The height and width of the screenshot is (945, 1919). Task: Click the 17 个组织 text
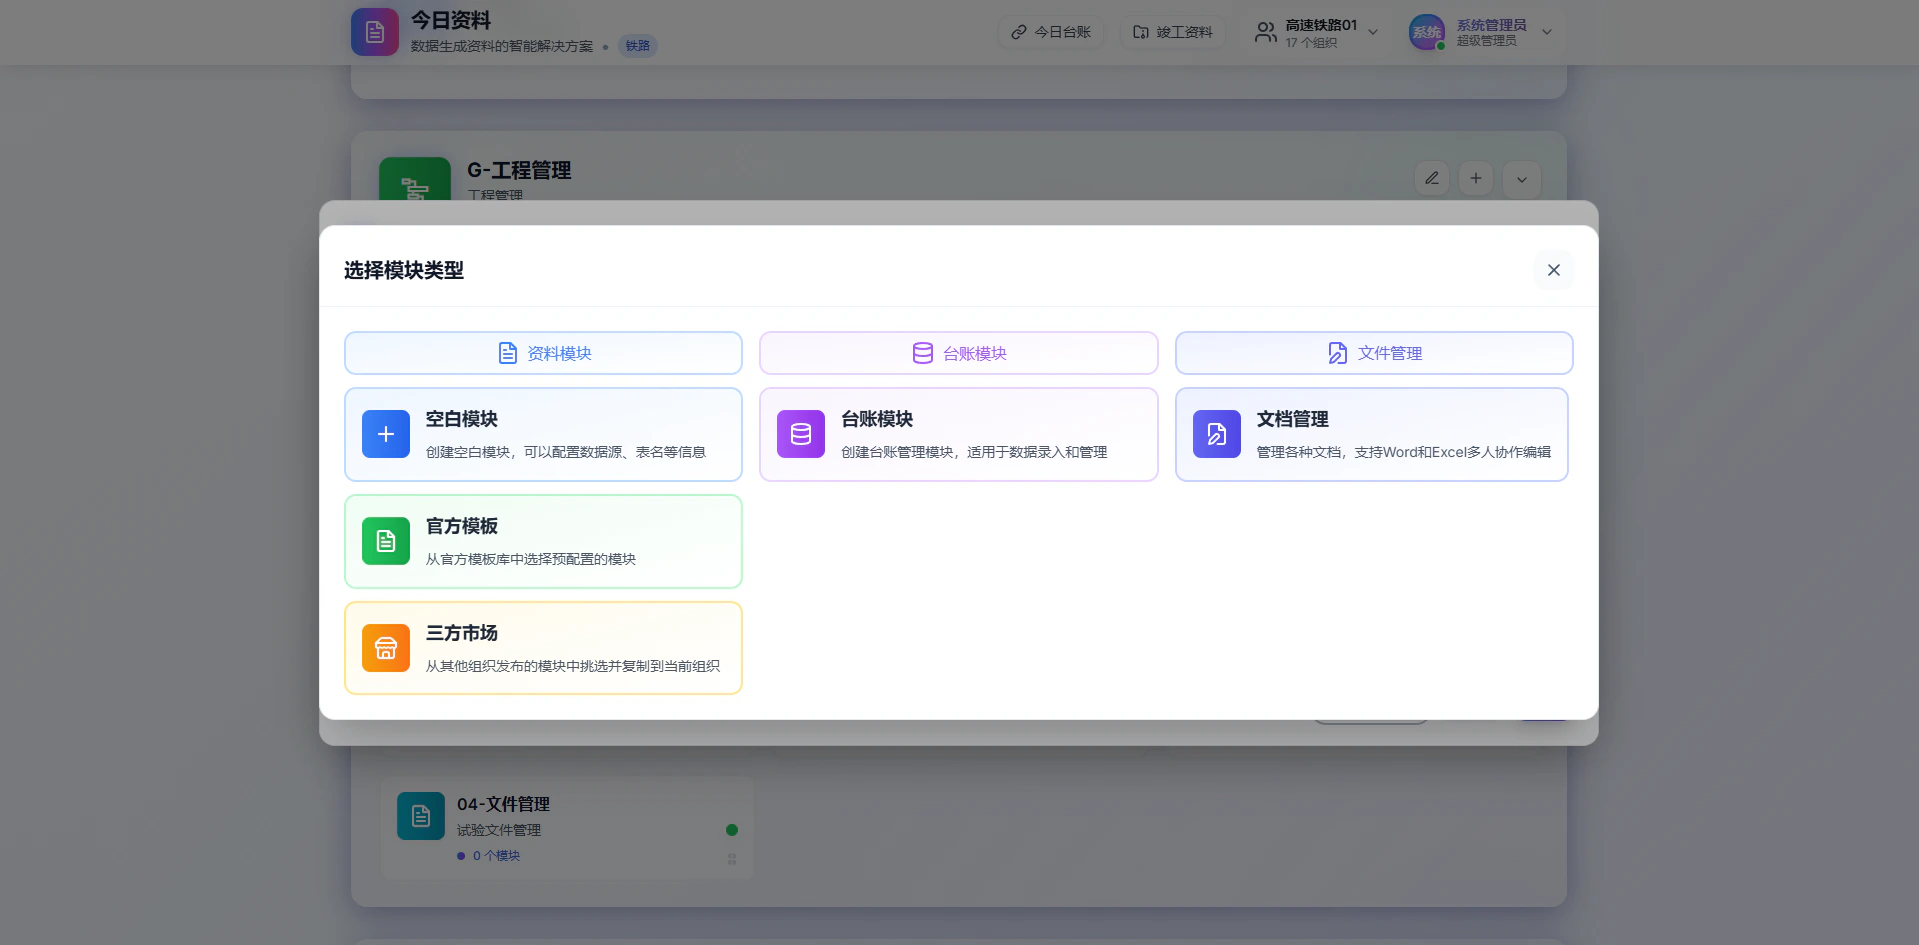pos(1311,42)
